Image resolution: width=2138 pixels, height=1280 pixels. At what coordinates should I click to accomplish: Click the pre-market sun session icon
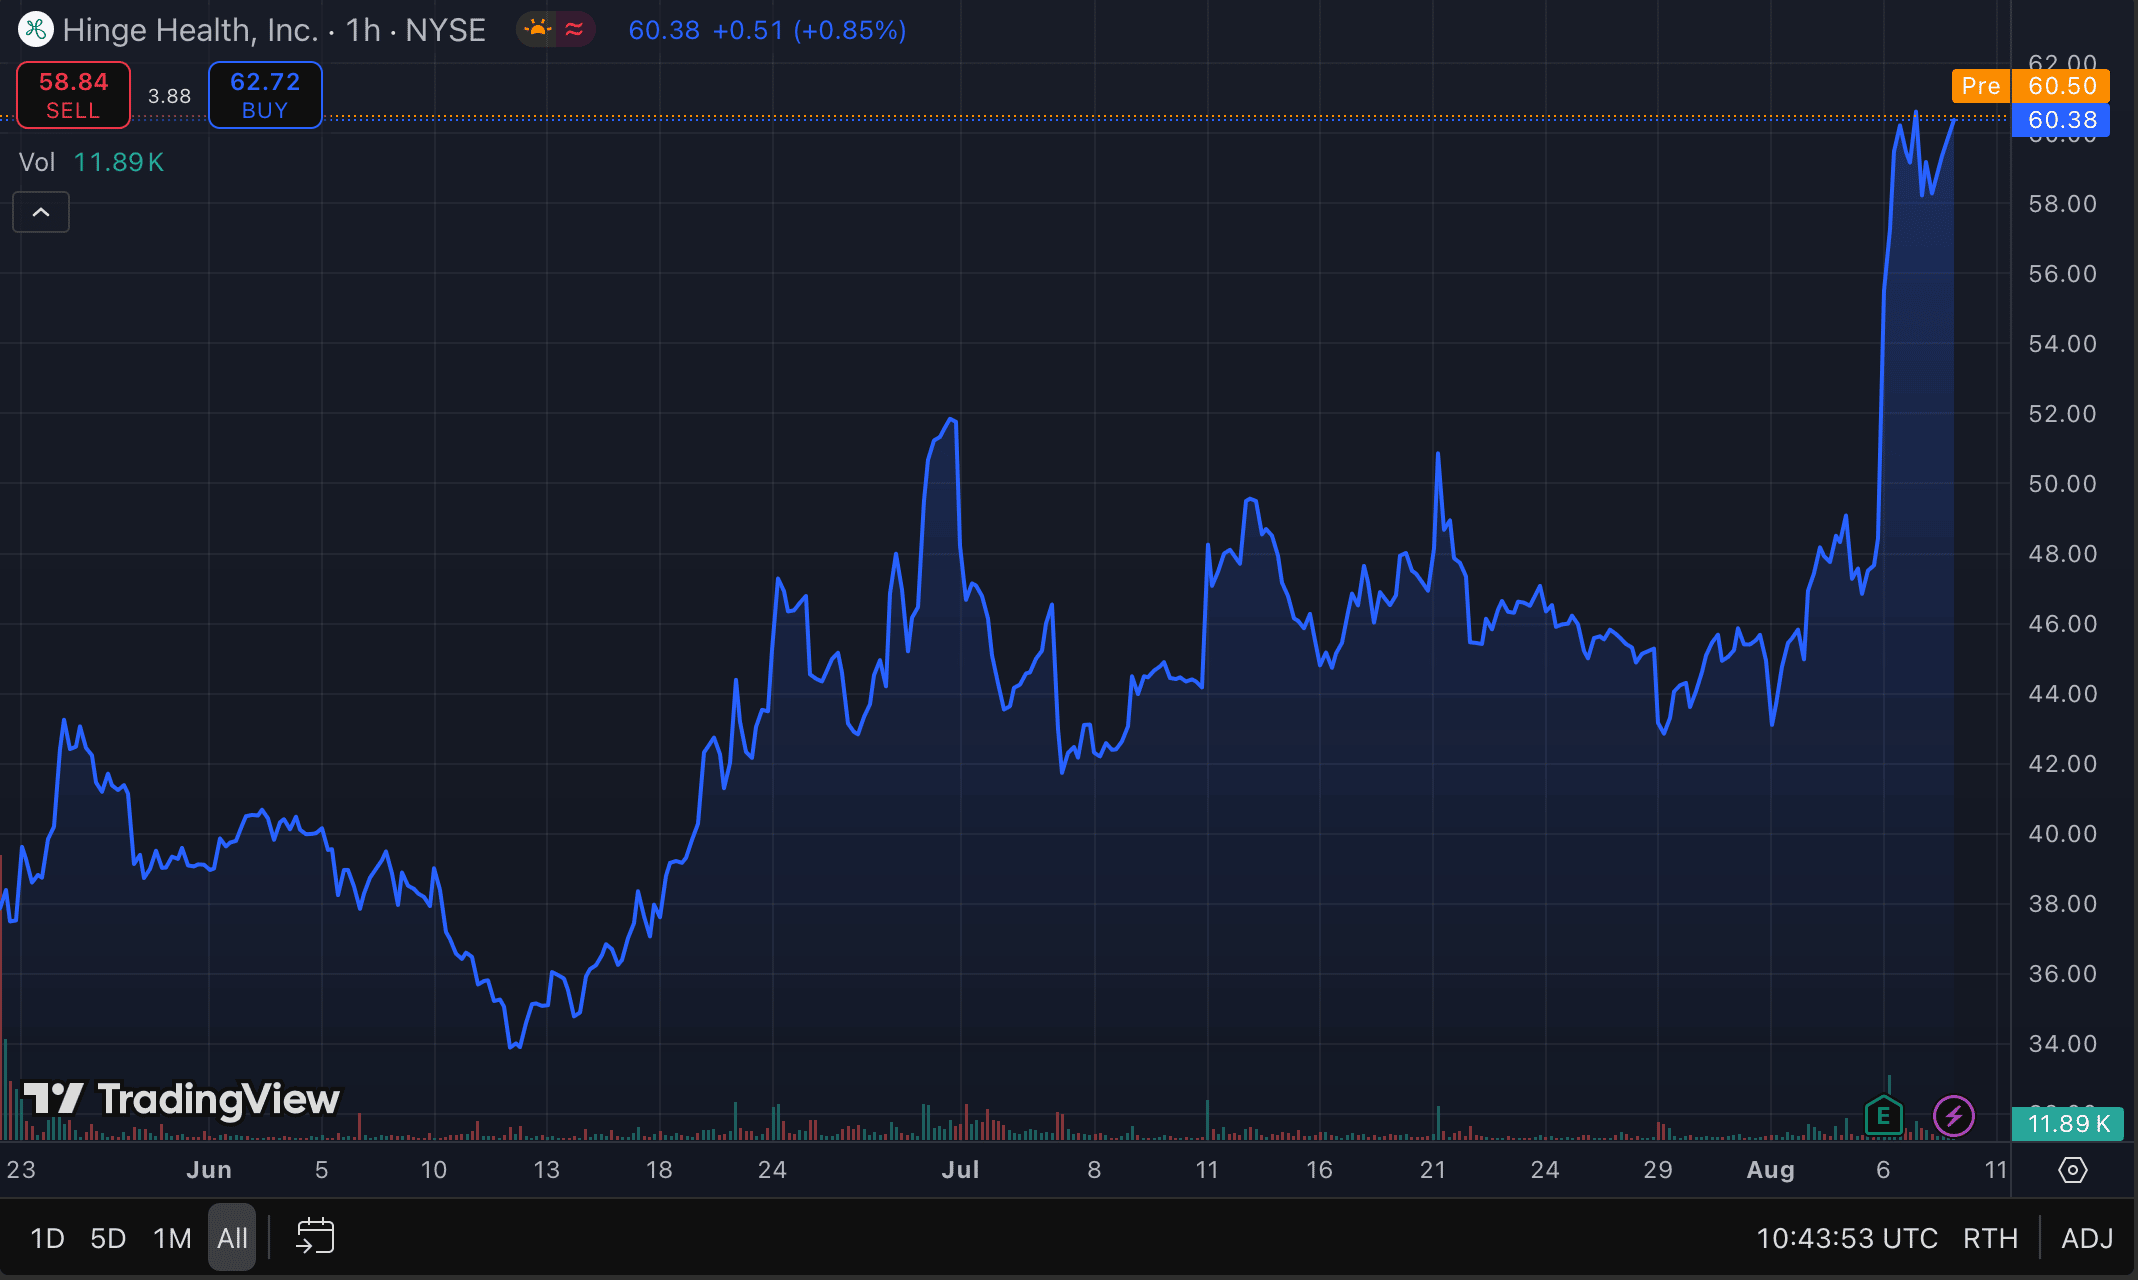(x=538, y=30)
